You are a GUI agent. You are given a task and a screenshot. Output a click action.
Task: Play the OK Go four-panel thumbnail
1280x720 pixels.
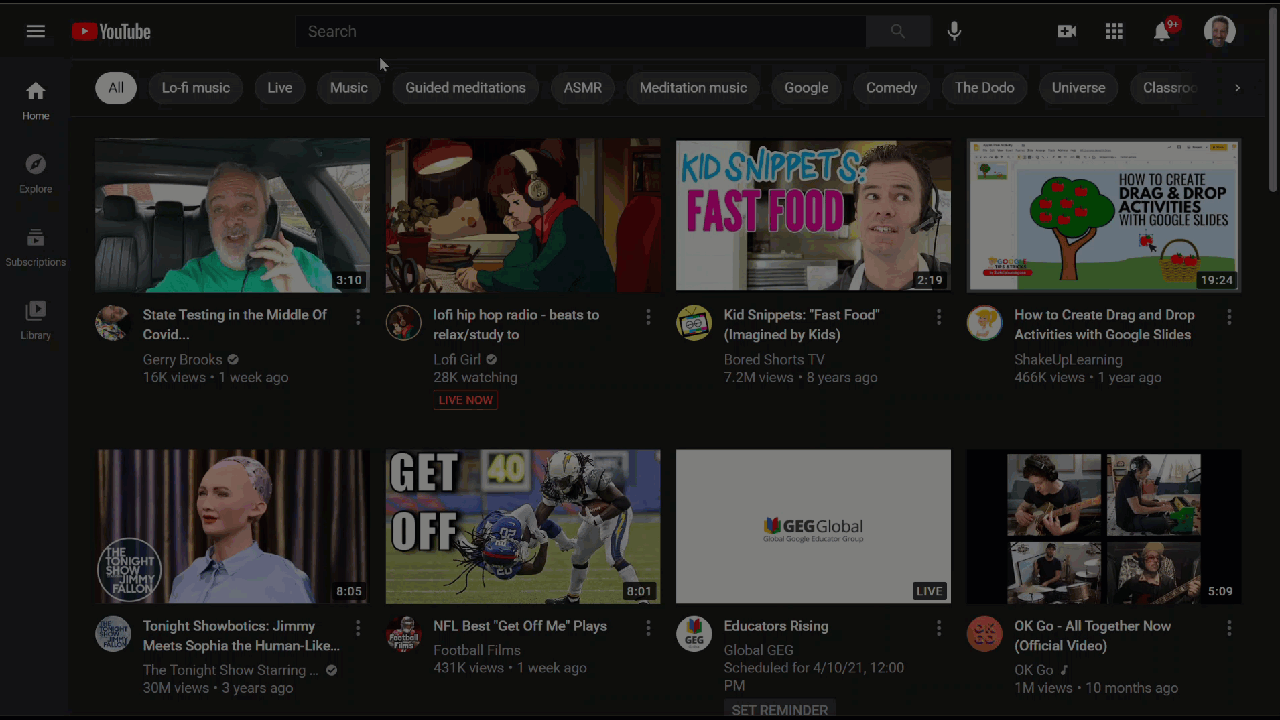click(1104, 526)
